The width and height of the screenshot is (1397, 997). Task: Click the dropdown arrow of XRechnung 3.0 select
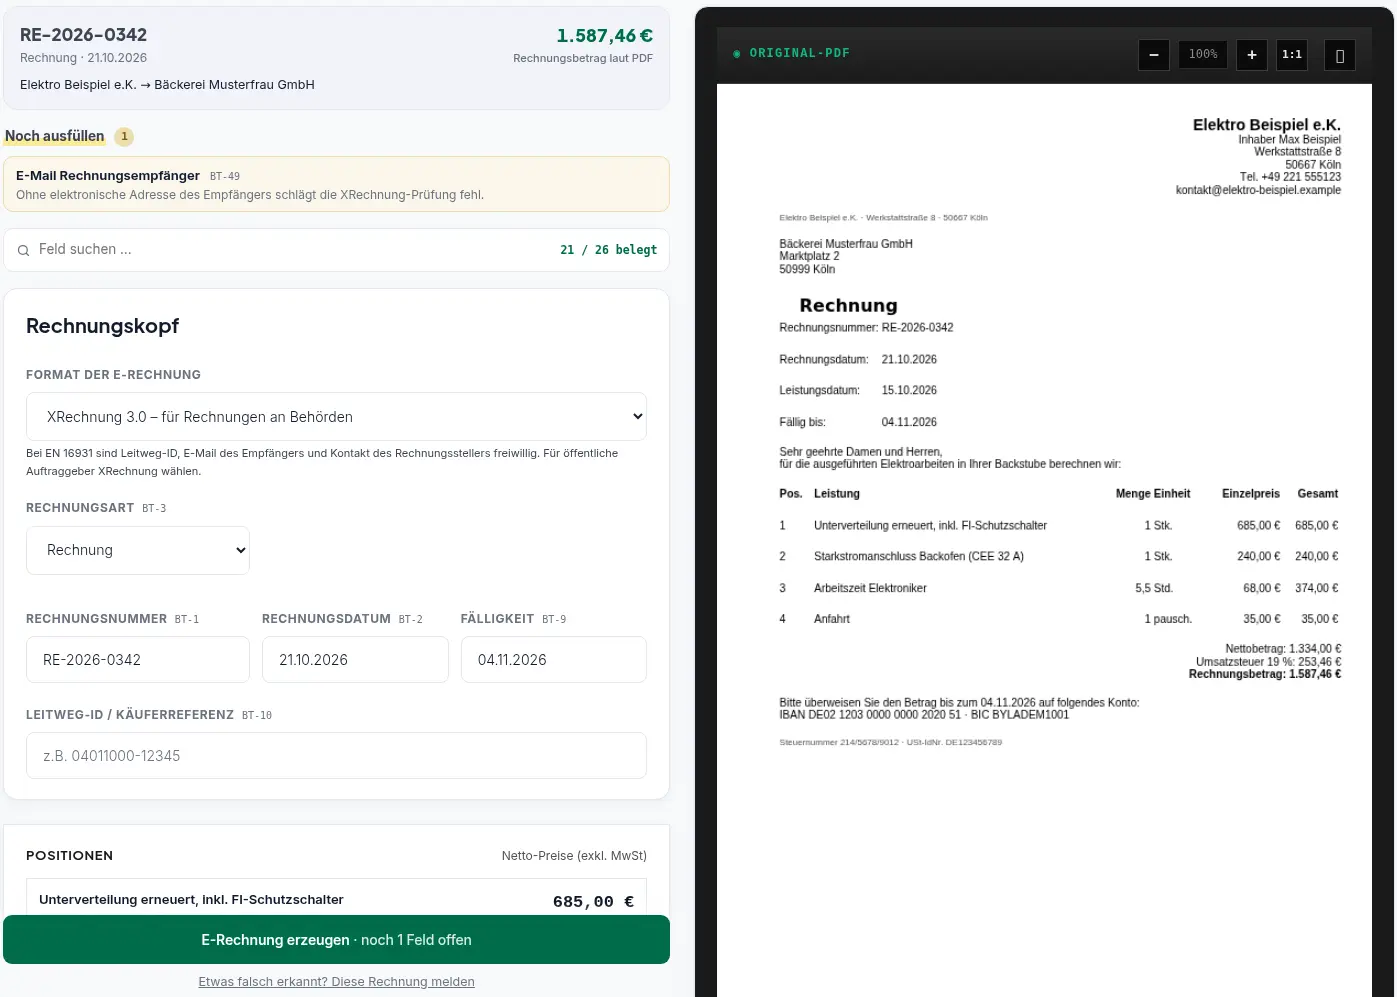[638, 417]
